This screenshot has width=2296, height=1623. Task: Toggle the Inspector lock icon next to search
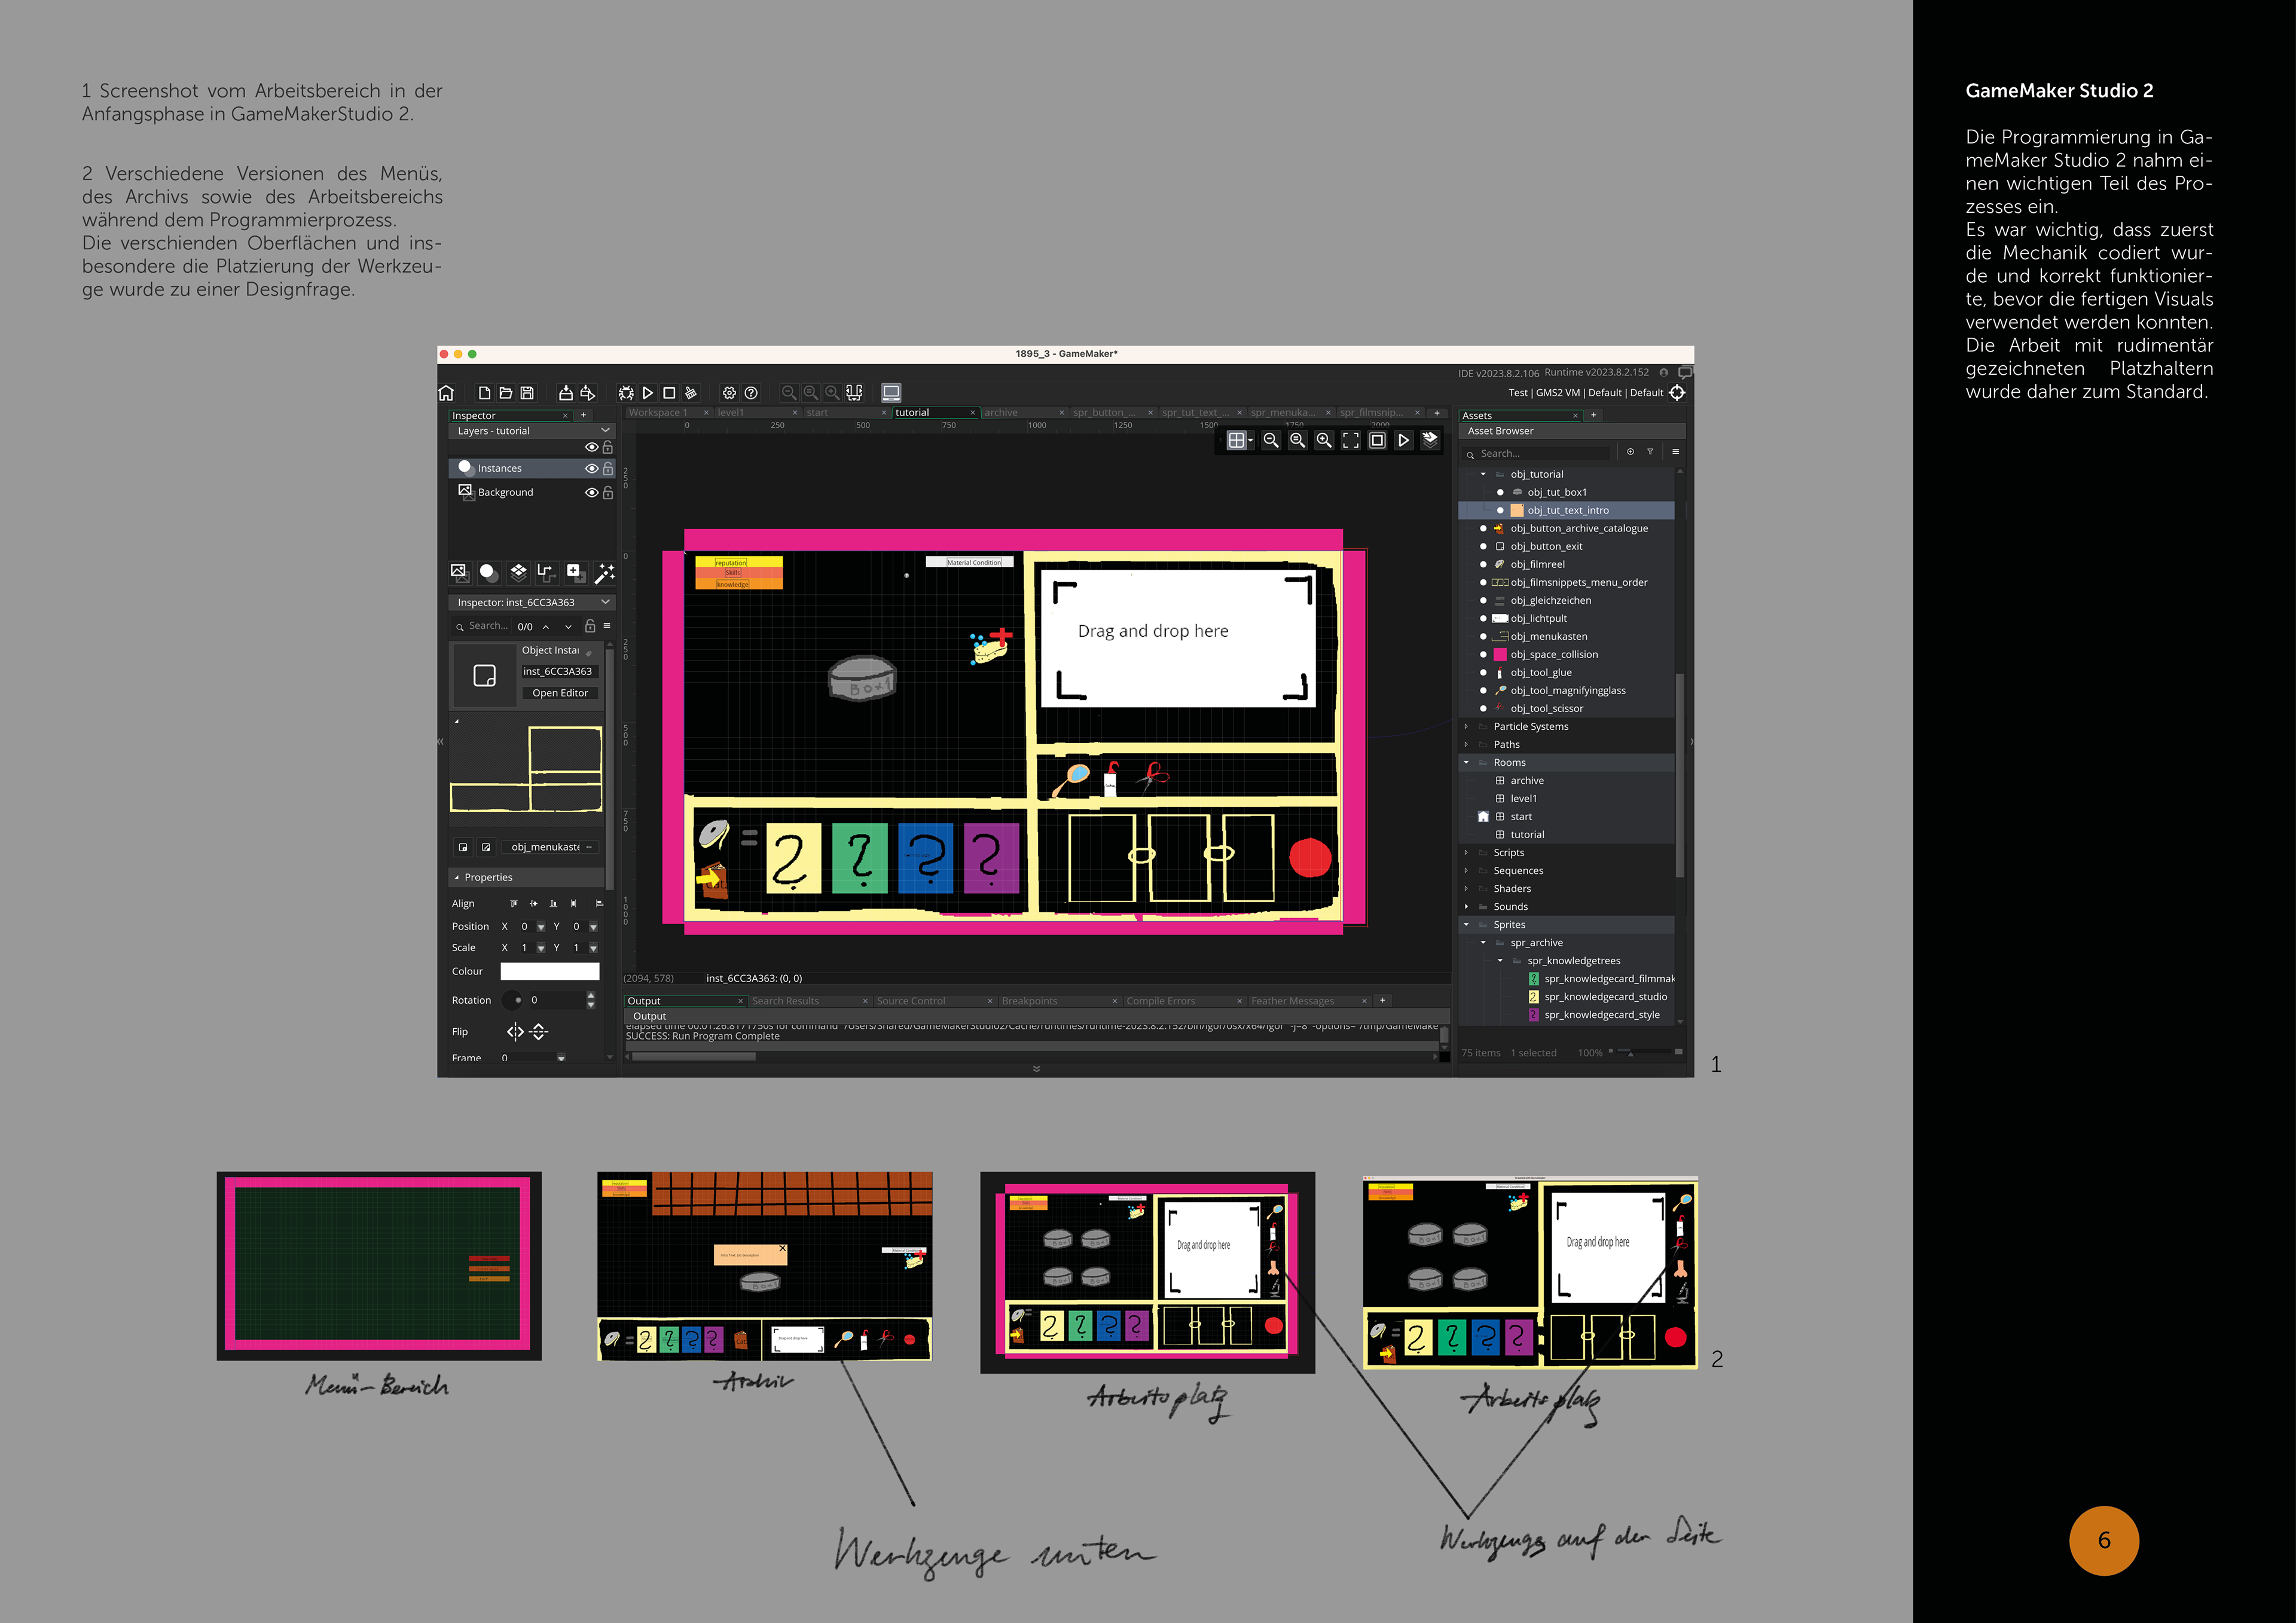tap(590, 626)
